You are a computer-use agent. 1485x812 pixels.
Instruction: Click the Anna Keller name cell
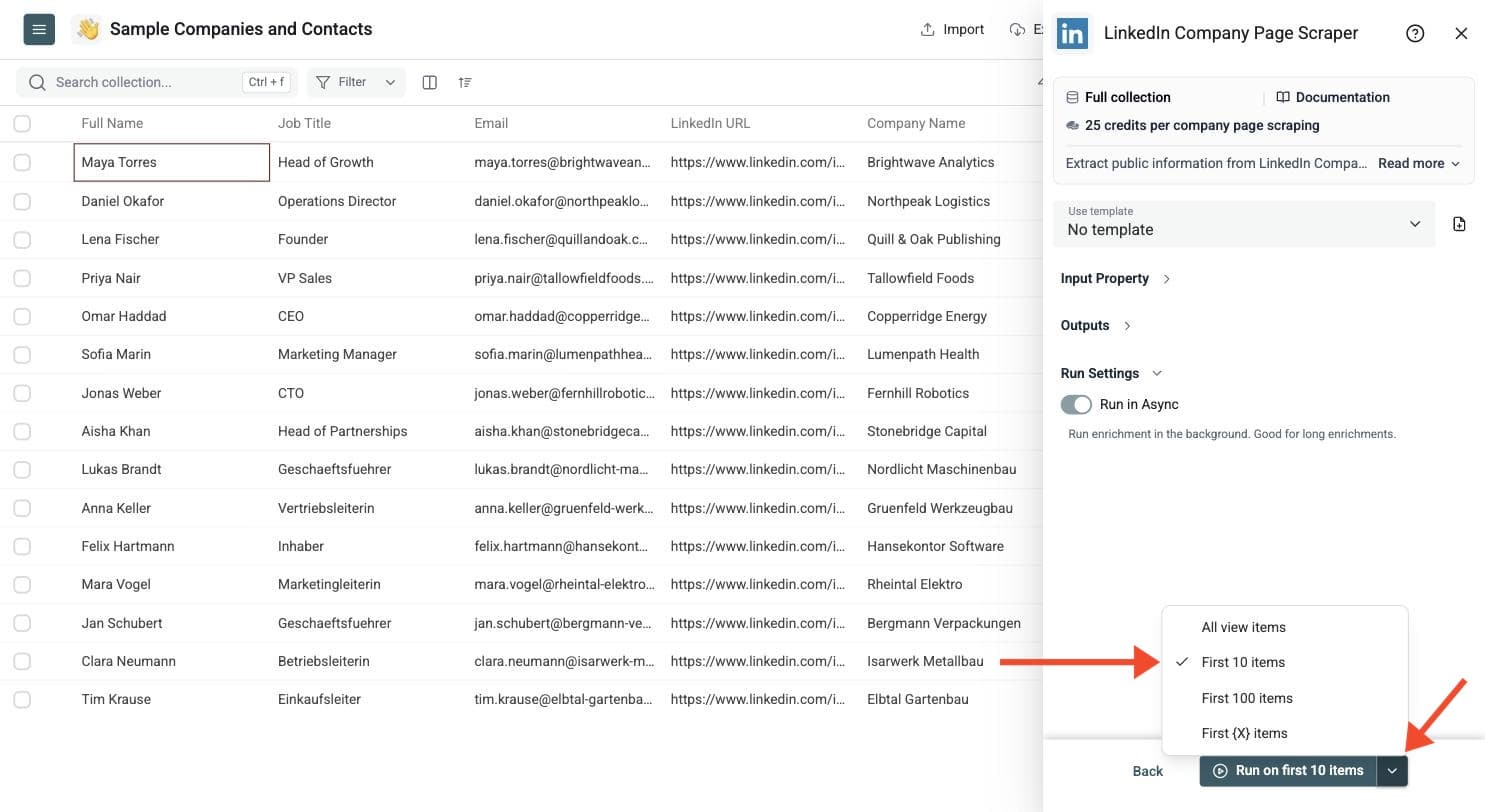click(x=171, y=508)
